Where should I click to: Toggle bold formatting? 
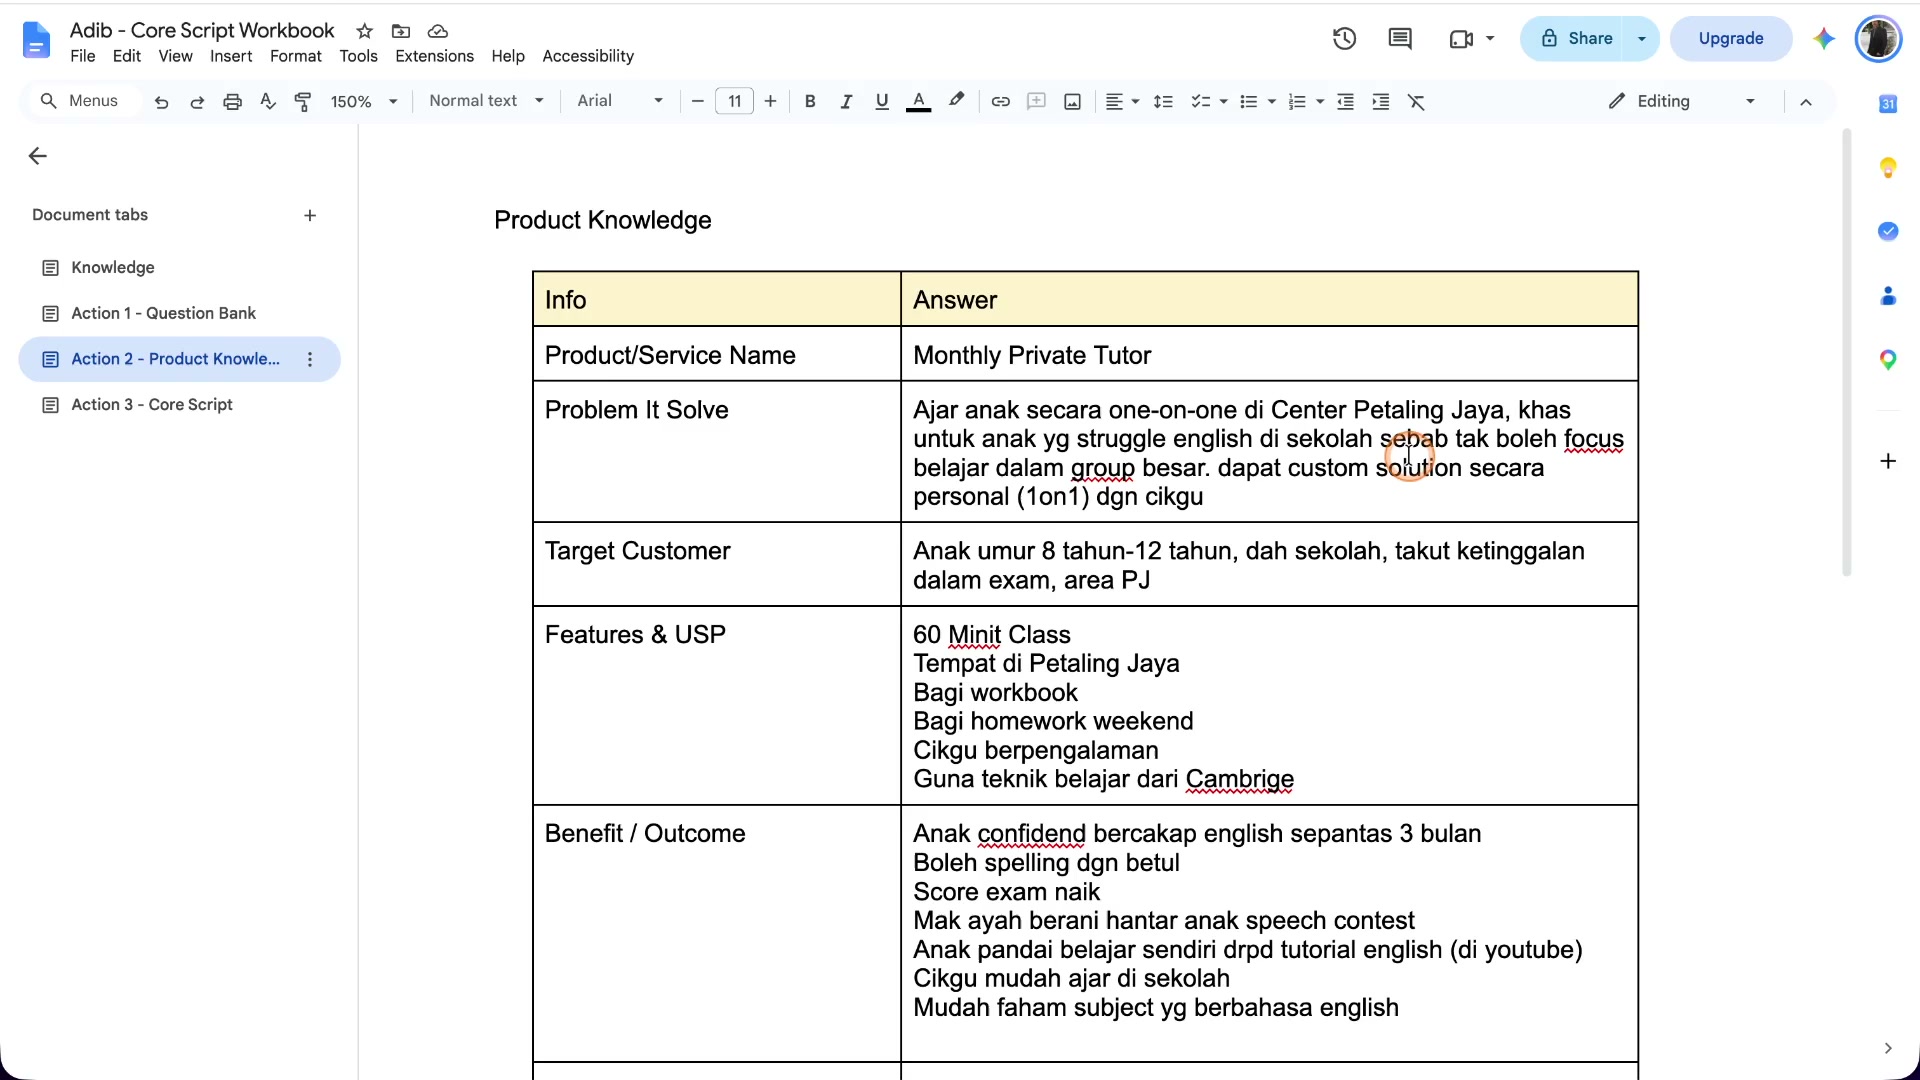(810, 102)
